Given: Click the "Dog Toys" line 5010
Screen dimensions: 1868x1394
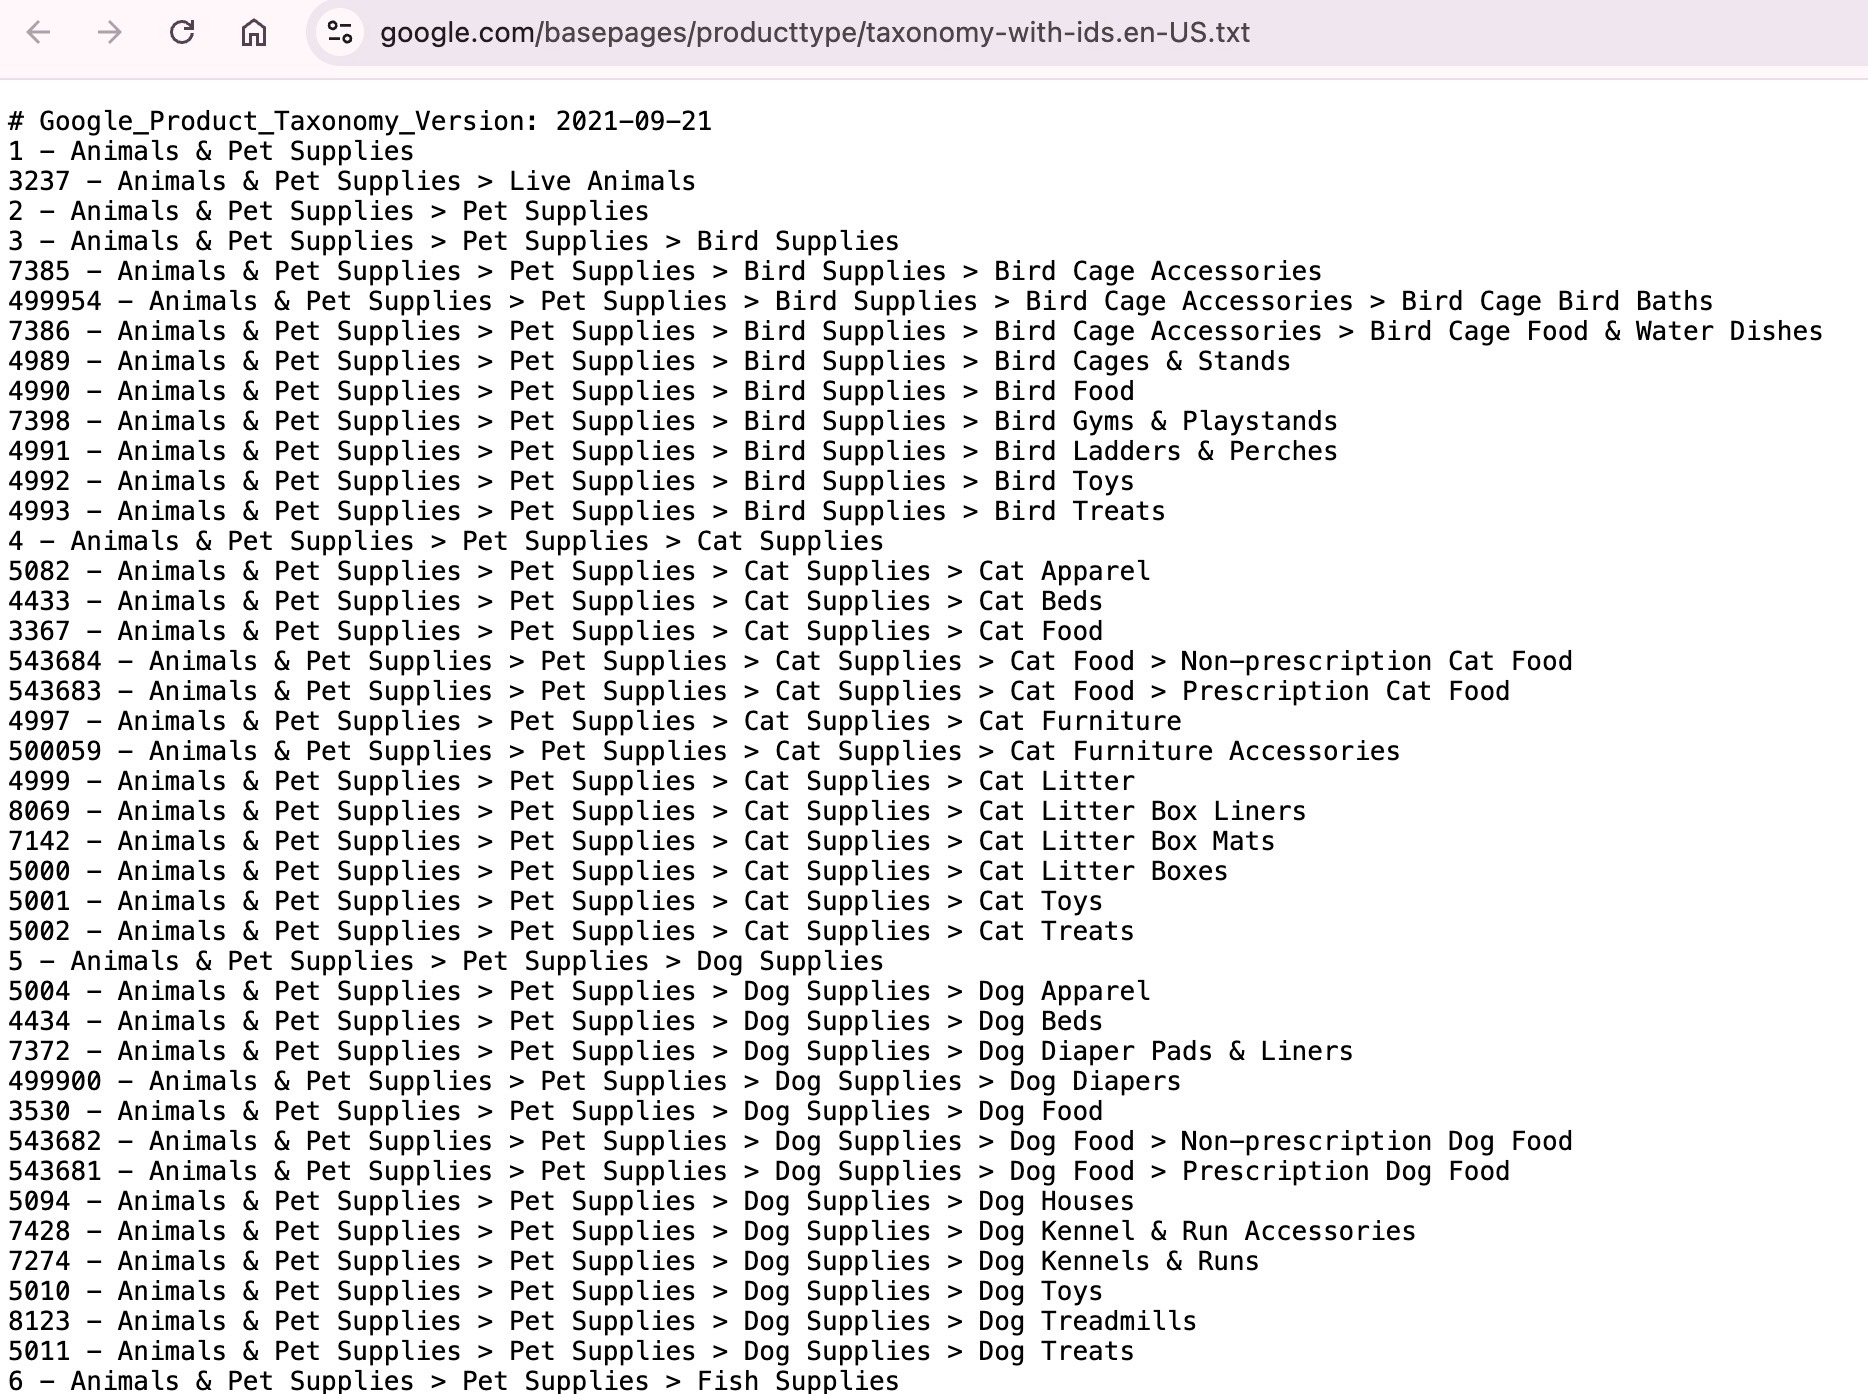Looking at the screenshot, I should click(555, 1291).
